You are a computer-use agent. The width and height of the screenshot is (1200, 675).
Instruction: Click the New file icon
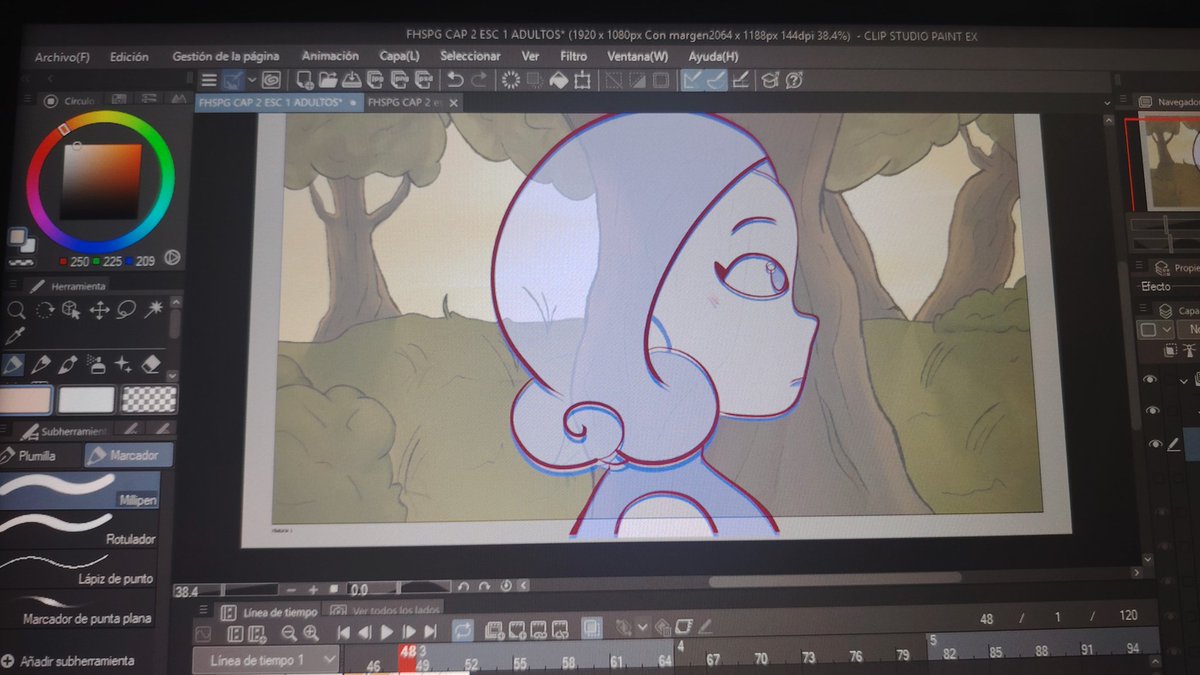[305, 80]
